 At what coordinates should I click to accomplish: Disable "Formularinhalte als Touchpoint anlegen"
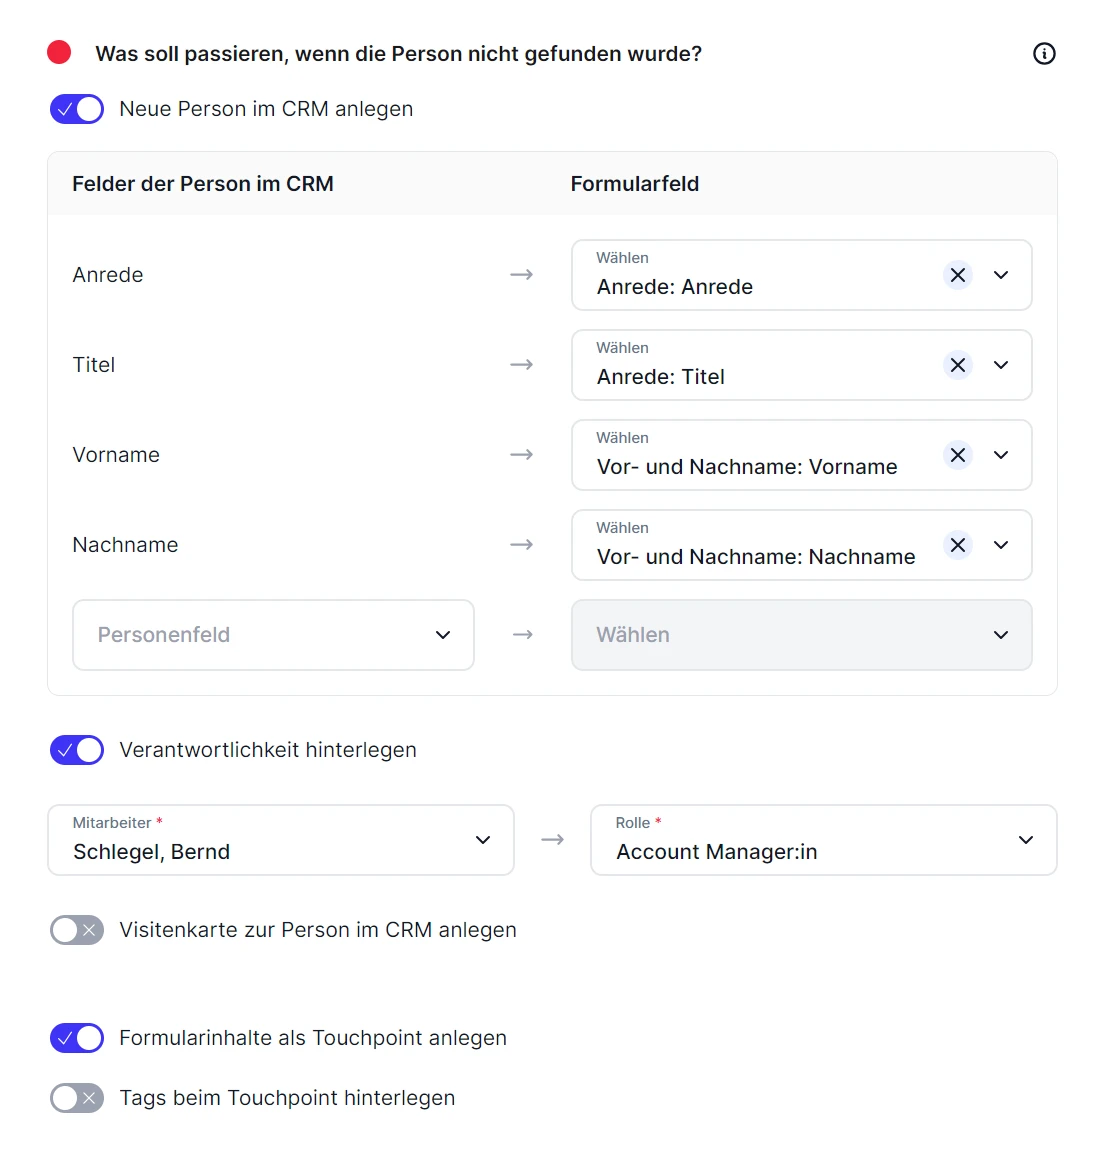click(x=77, y=1038)
